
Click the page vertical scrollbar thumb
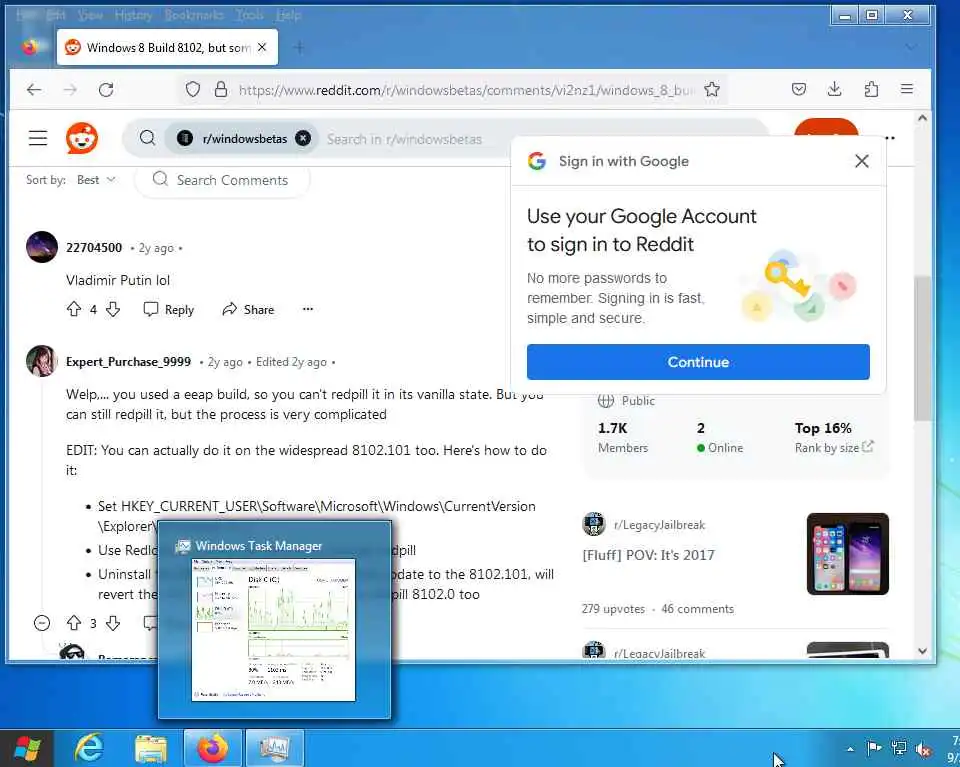coord(923,348)
